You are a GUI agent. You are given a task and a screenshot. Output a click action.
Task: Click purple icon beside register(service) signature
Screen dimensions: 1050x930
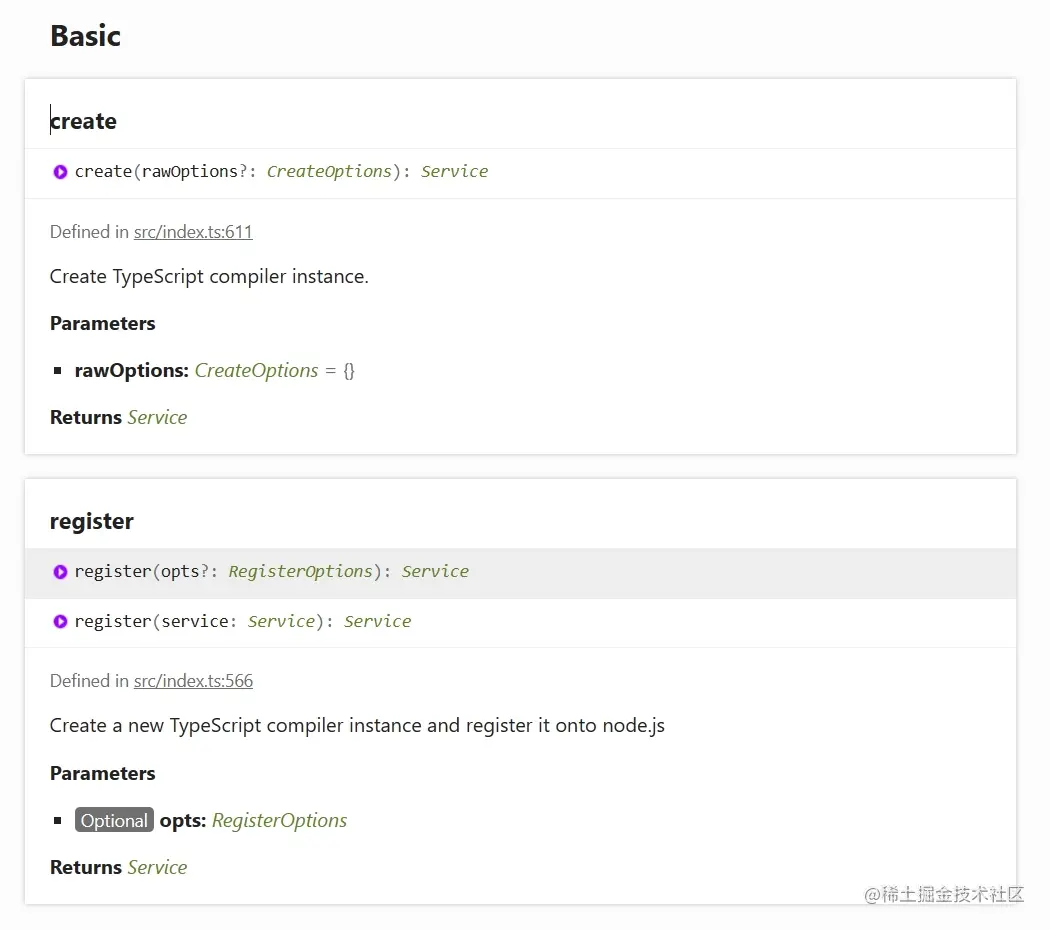pos(60,622)
